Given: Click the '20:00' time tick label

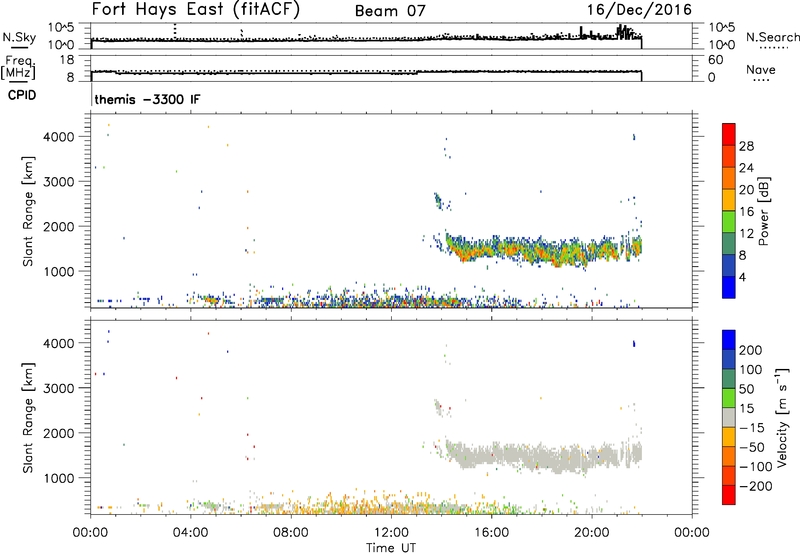Looking at the screenshot, I should click(x=592, y=533).
